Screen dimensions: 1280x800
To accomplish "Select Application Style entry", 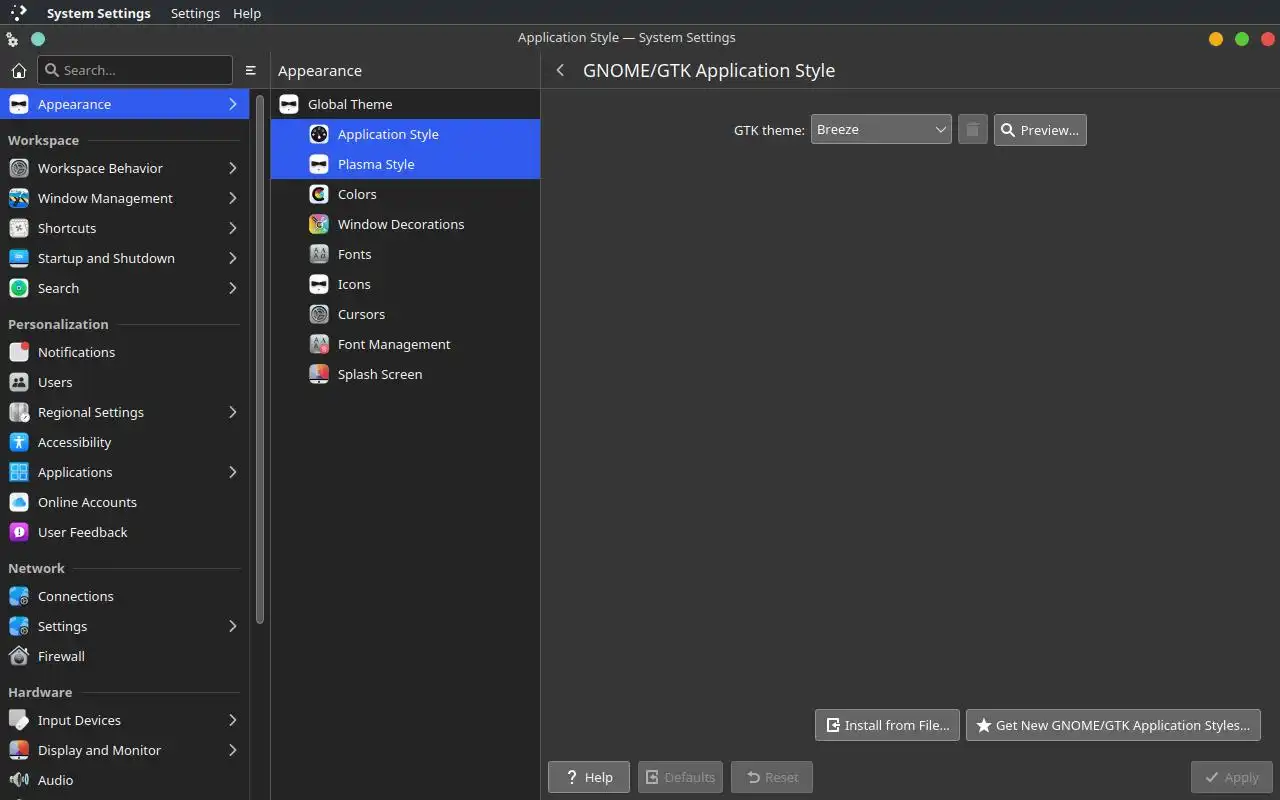I will click(405, 134).
